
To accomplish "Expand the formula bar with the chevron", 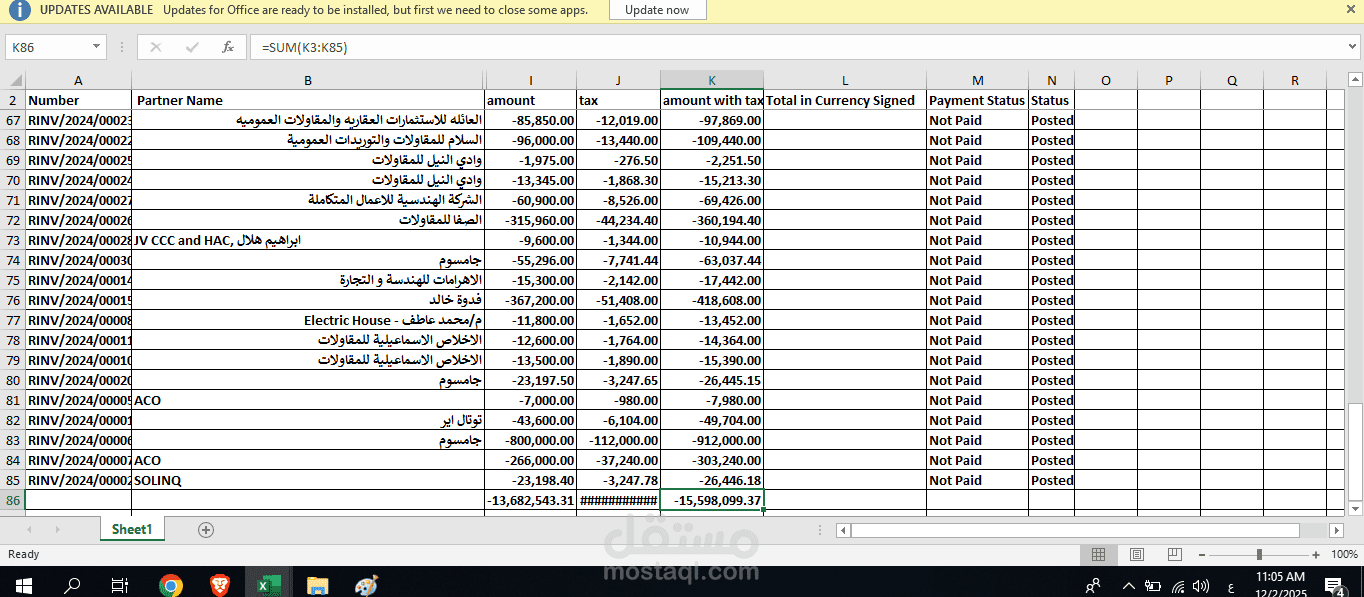I will click(1352, 47).
